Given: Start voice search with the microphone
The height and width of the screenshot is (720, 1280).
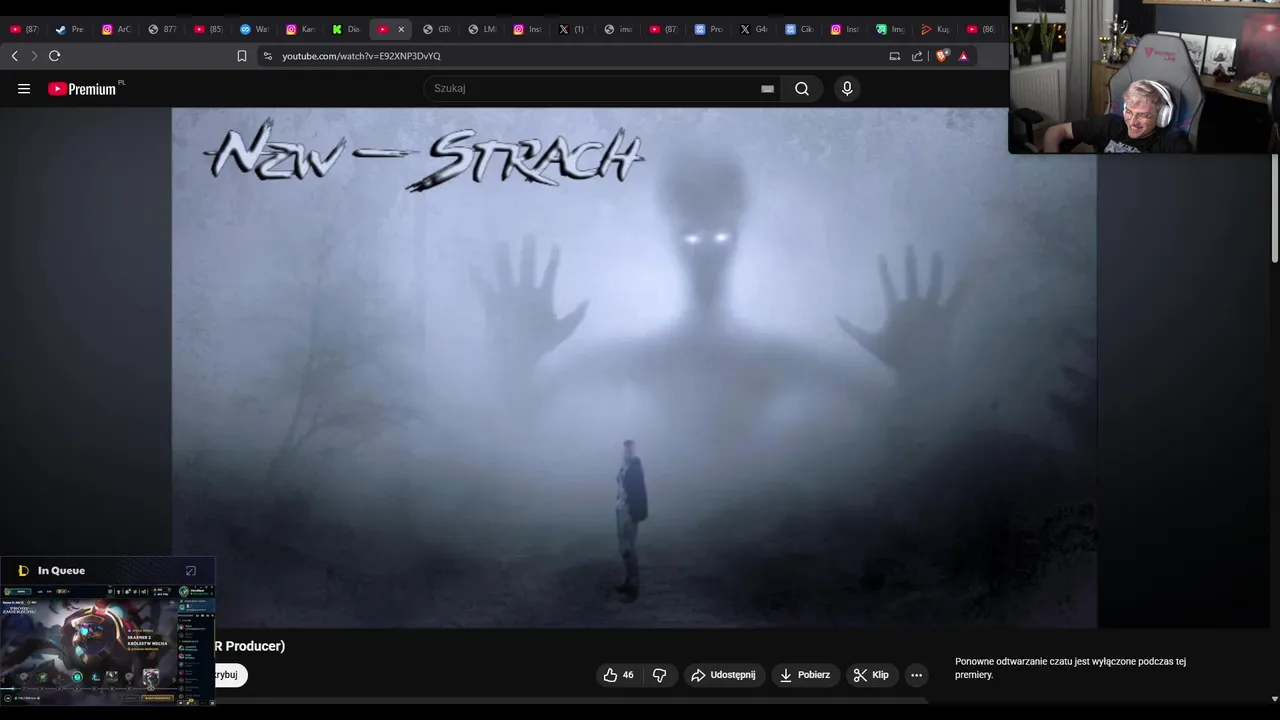Looking at the screenshot, I should (x=847, y=88).
